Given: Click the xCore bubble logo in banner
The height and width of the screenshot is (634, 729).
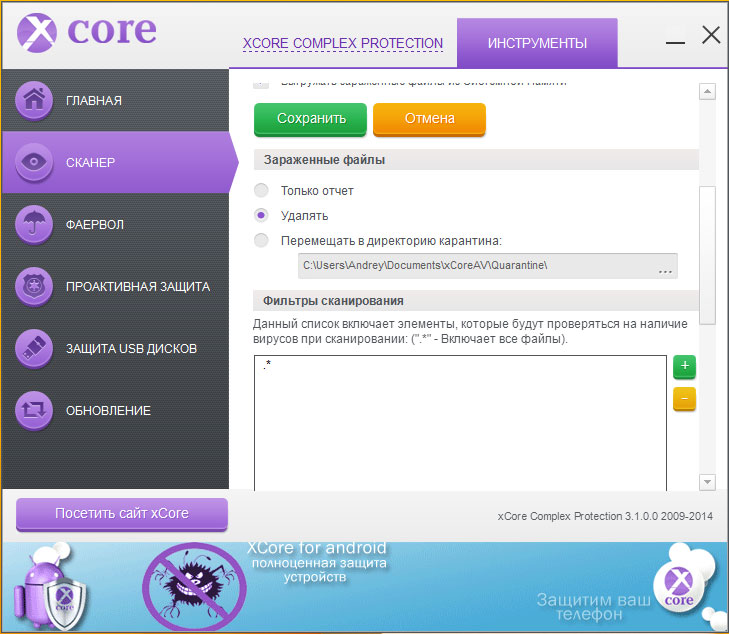Looking at the screenshot, I should point(679,587).
